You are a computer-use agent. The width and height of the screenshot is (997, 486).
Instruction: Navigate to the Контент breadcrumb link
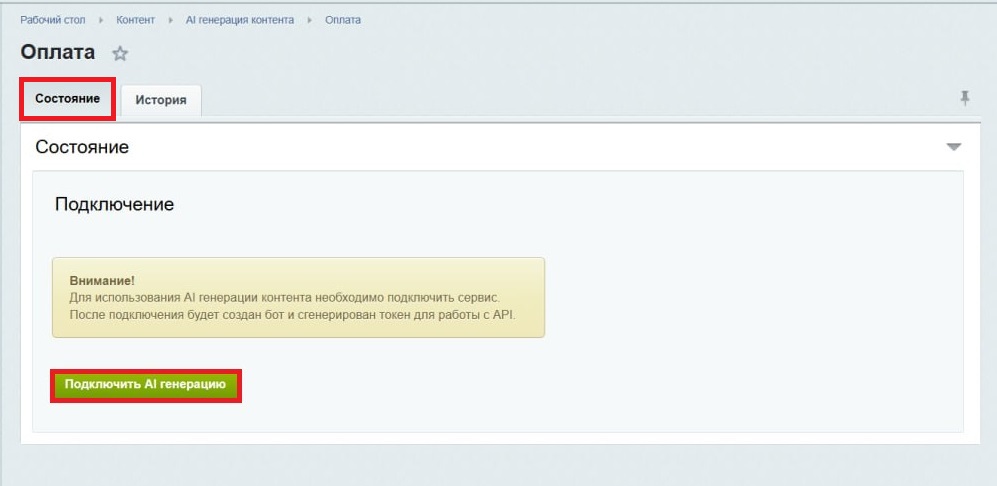(135, 20)
